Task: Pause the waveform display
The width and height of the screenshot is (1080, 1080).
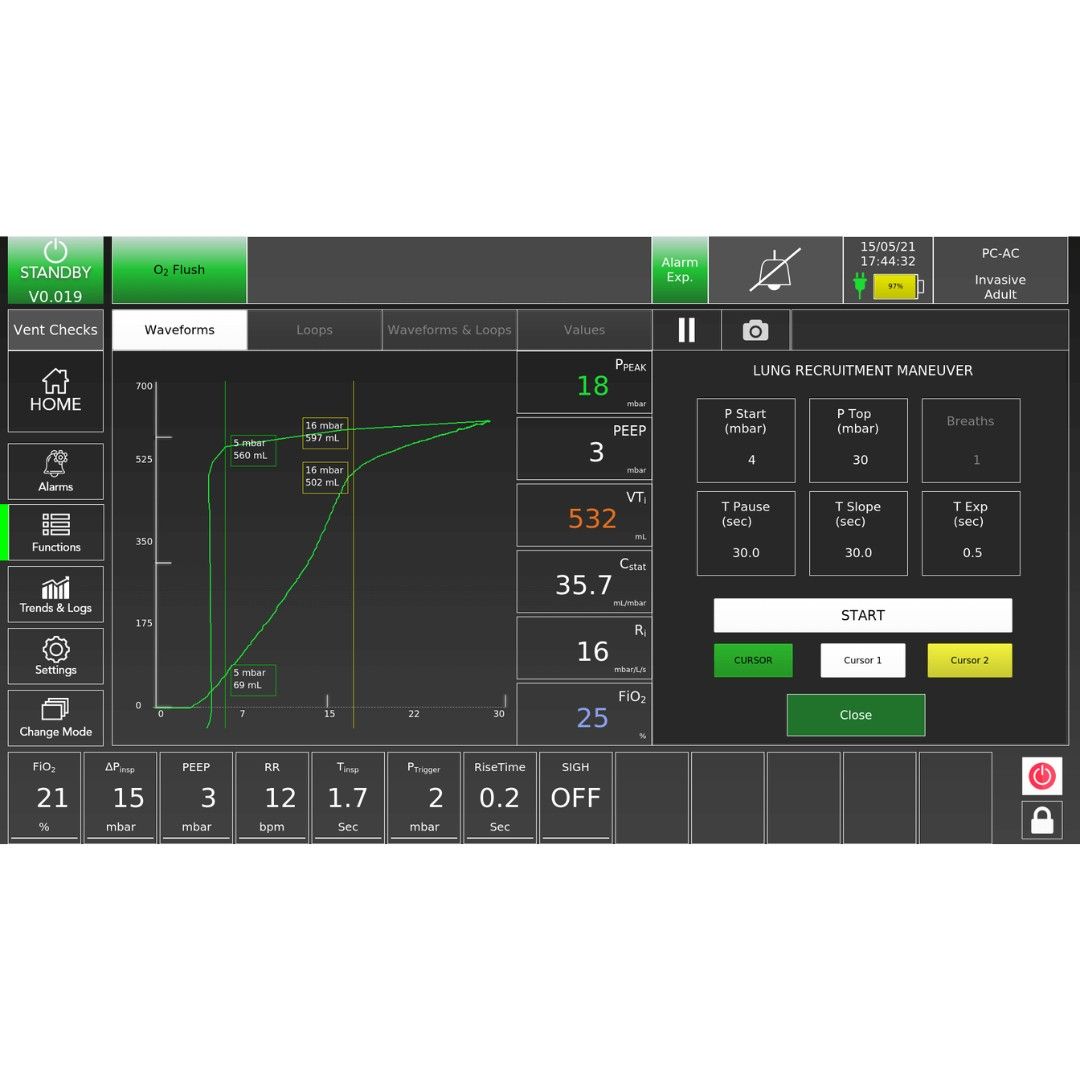Action: [686, 330]
